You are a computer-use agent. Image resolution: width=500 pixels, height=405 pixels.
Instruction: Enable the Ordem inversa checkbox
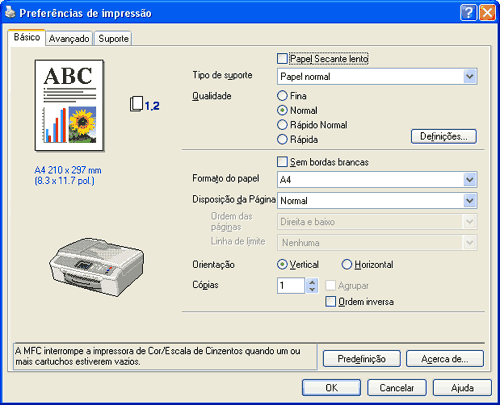(330, 302)
